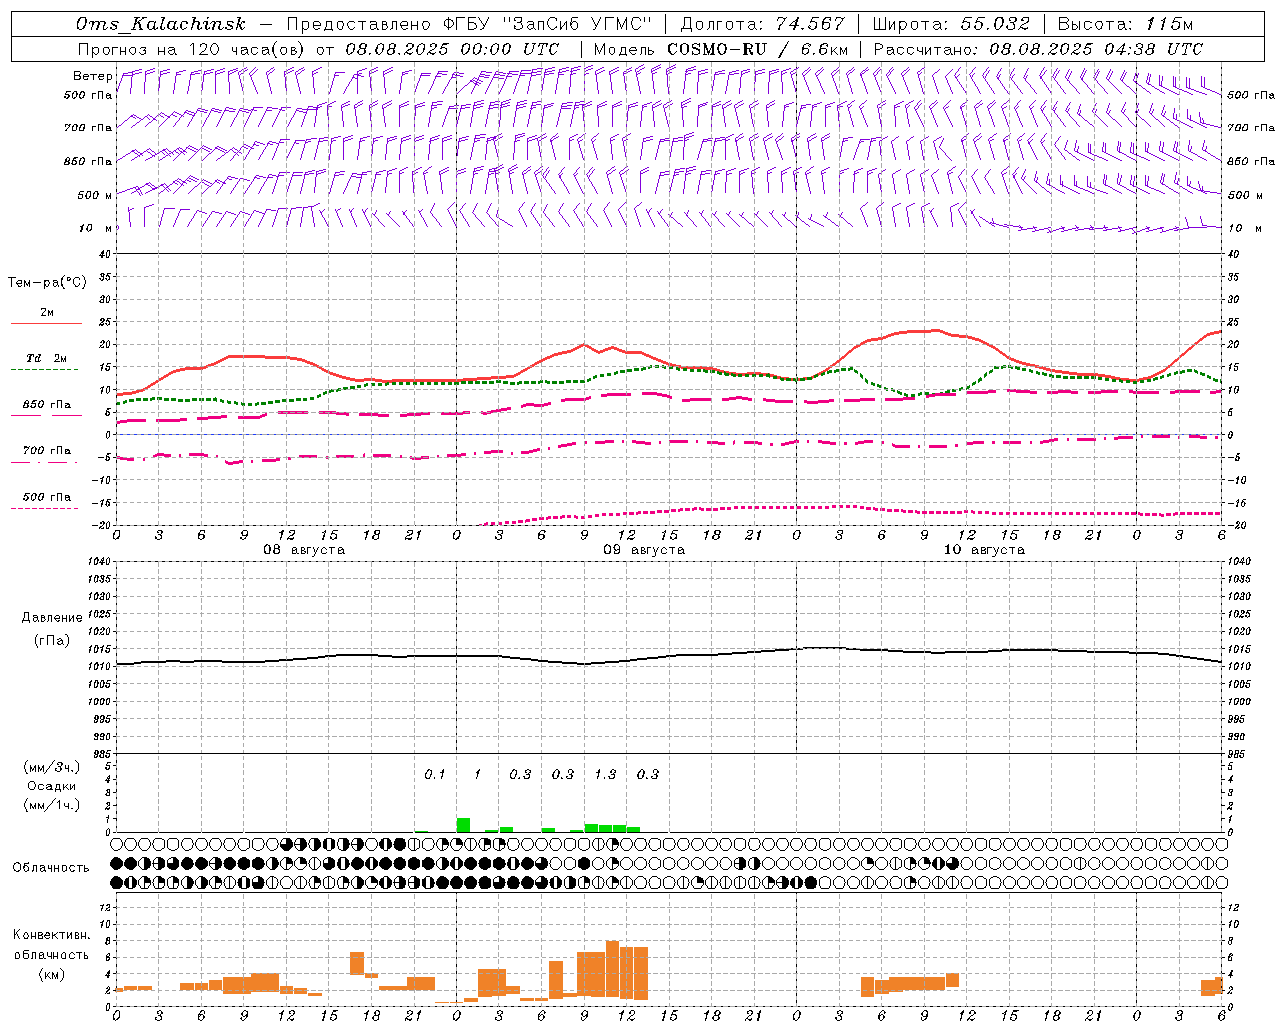Image resolution: width=1280 pixels, height=1024 pixels.
Task: Click the (мм/3ч.) precipitation unit label
Action: (x=52, y=767)
